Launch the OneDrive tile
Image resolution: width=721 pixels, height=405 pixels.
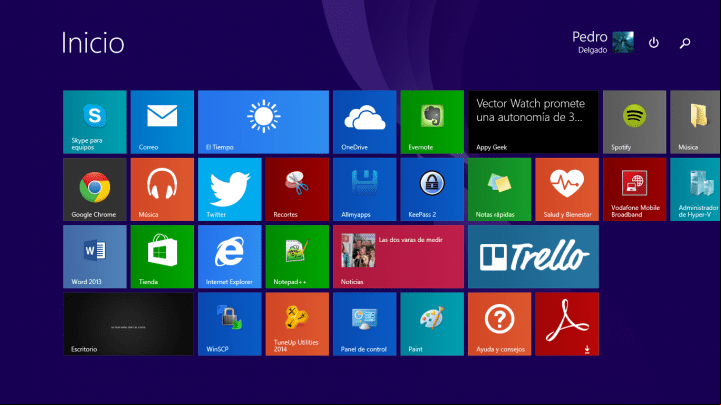pyautogui.click(x=365, y=122)
